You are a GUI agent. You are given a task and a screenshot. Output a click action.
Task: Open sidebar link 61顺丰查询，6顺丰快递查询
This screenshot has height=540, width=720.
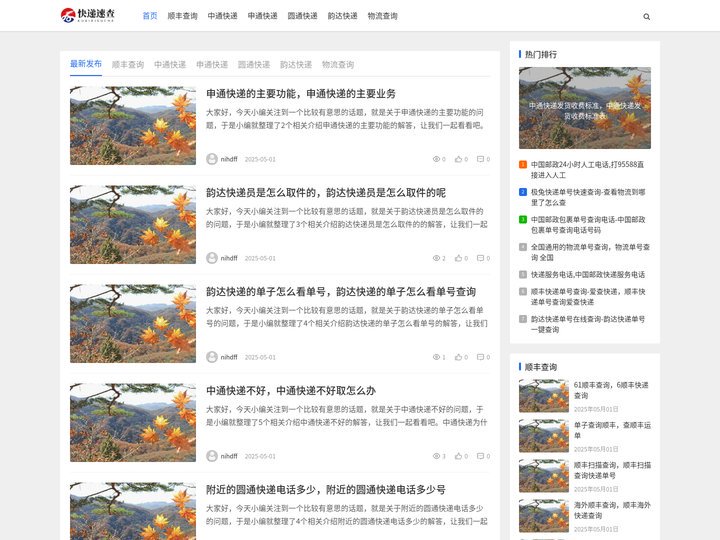pyautogui.click(x=611, y=390)
